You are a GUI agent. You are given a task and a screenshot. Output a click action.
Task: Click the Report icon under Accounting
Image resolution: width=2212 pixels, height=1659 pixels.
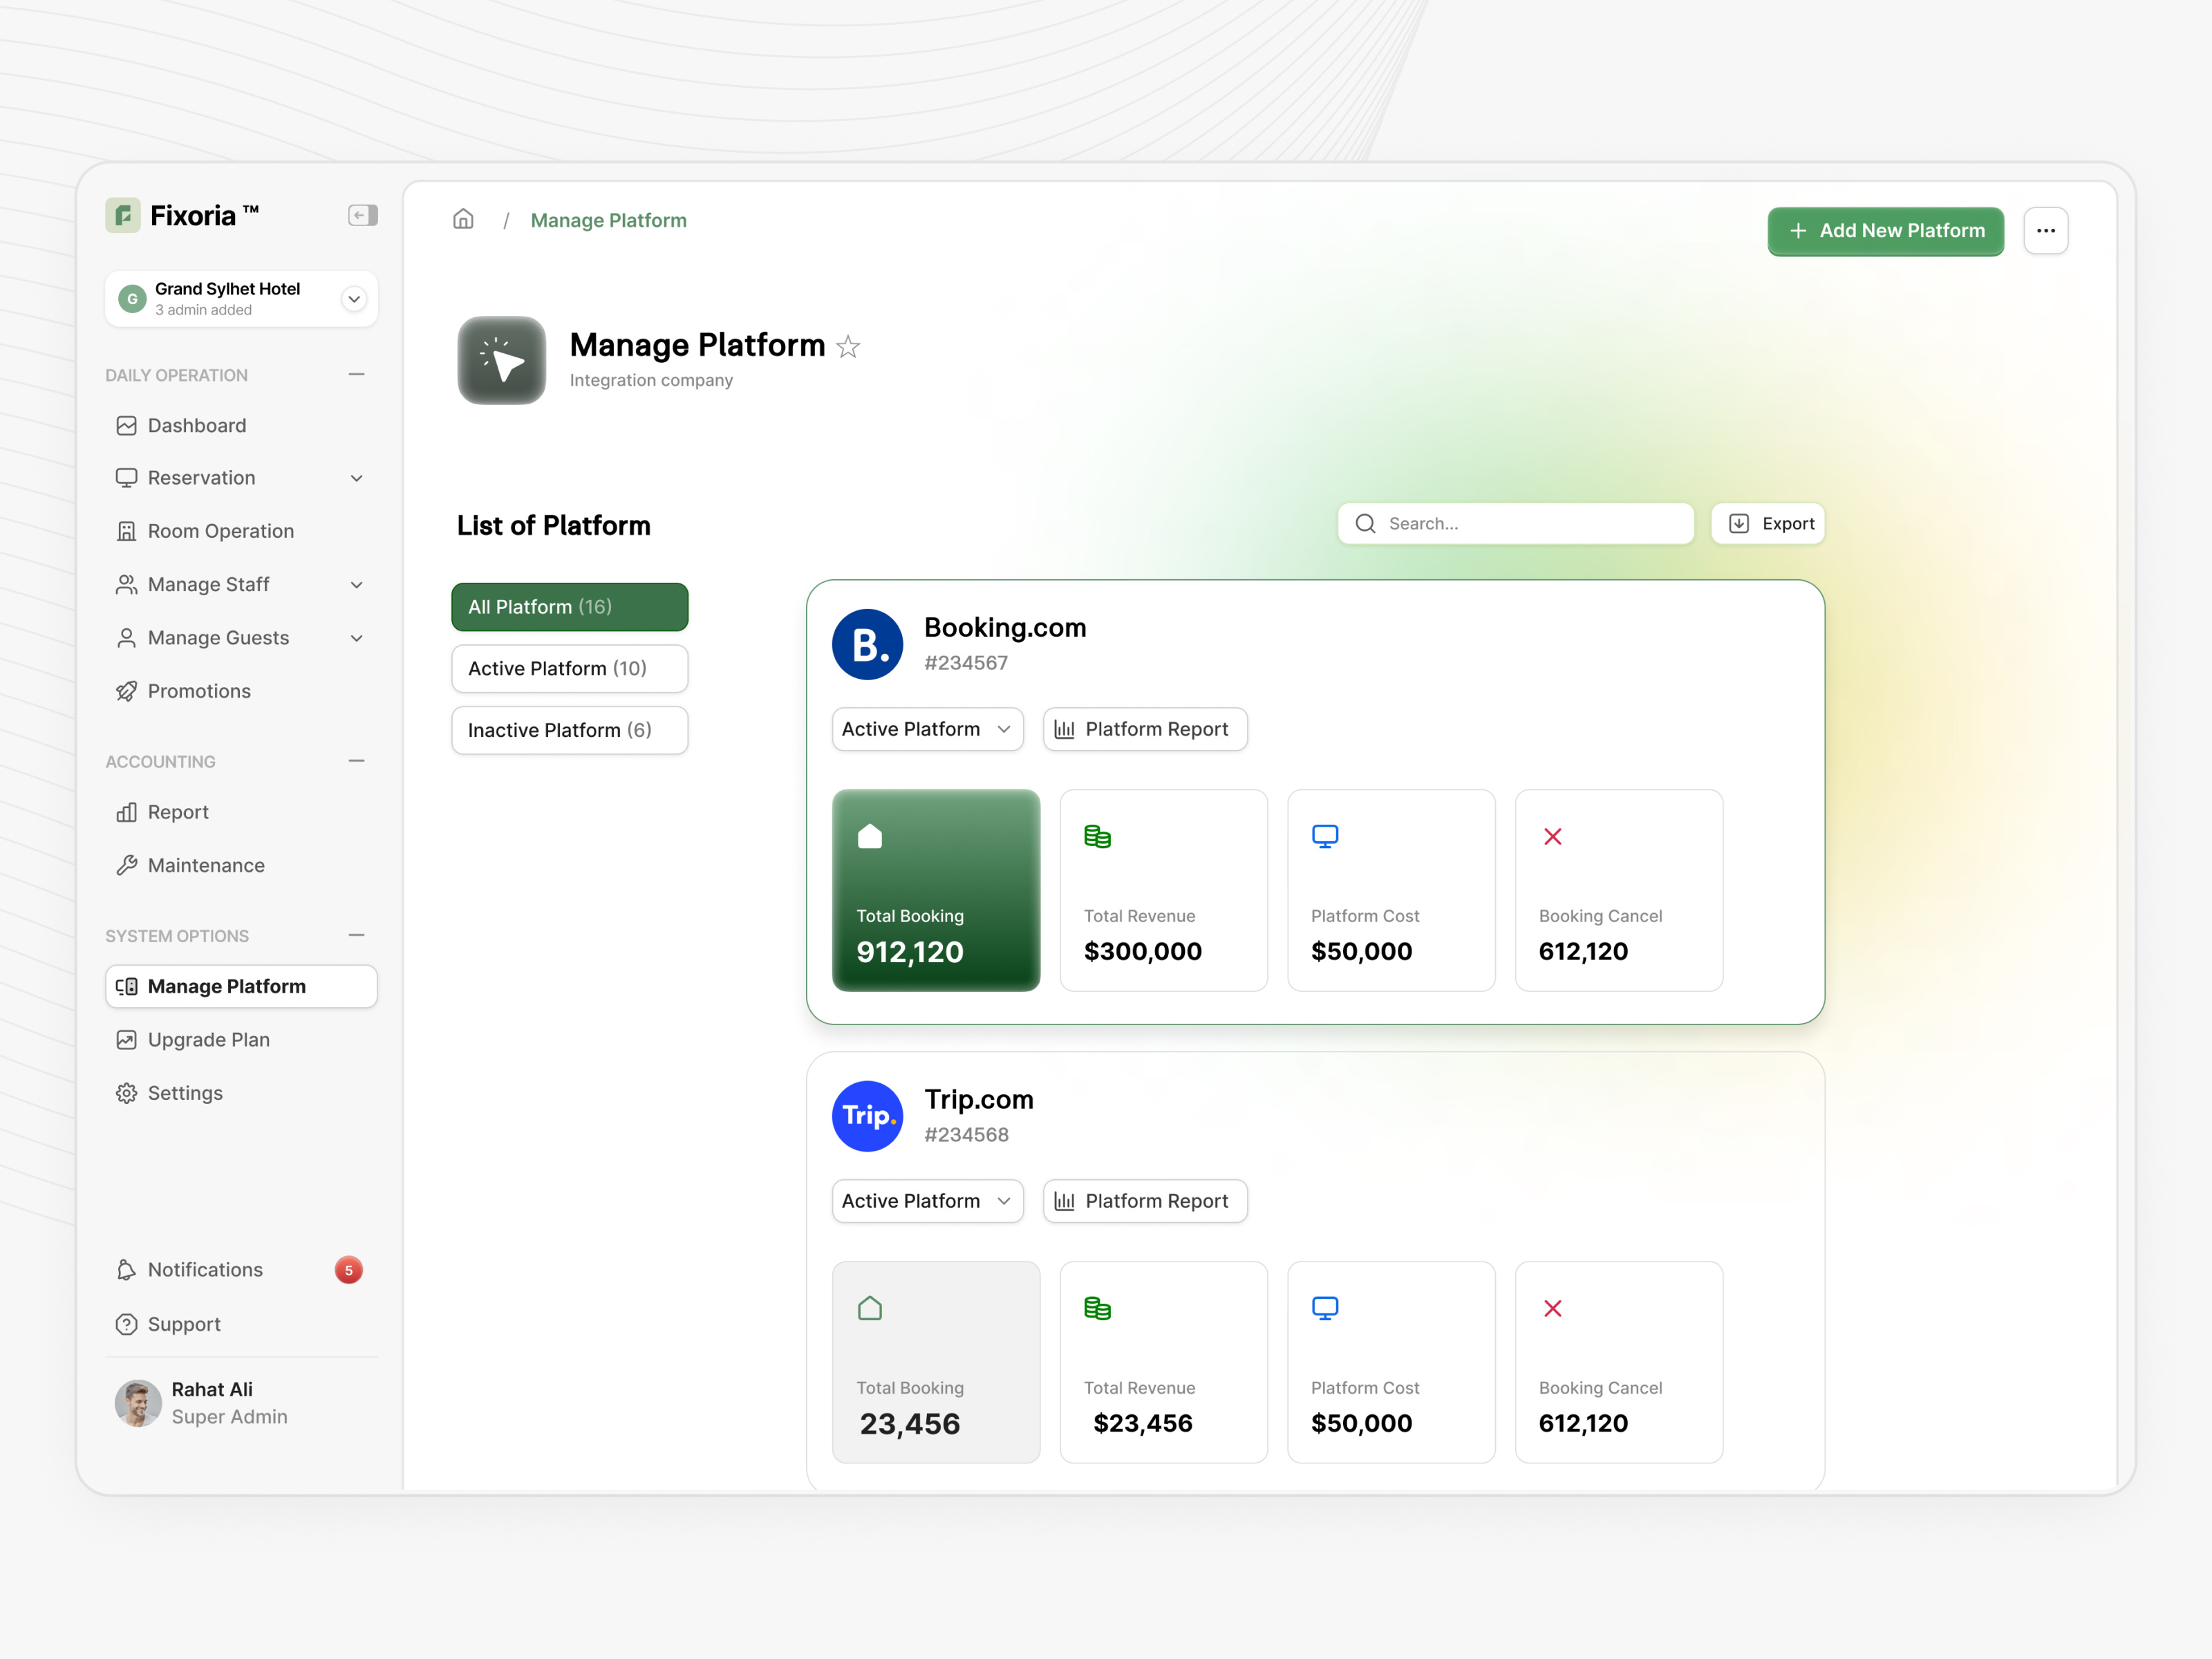point(127,812)
